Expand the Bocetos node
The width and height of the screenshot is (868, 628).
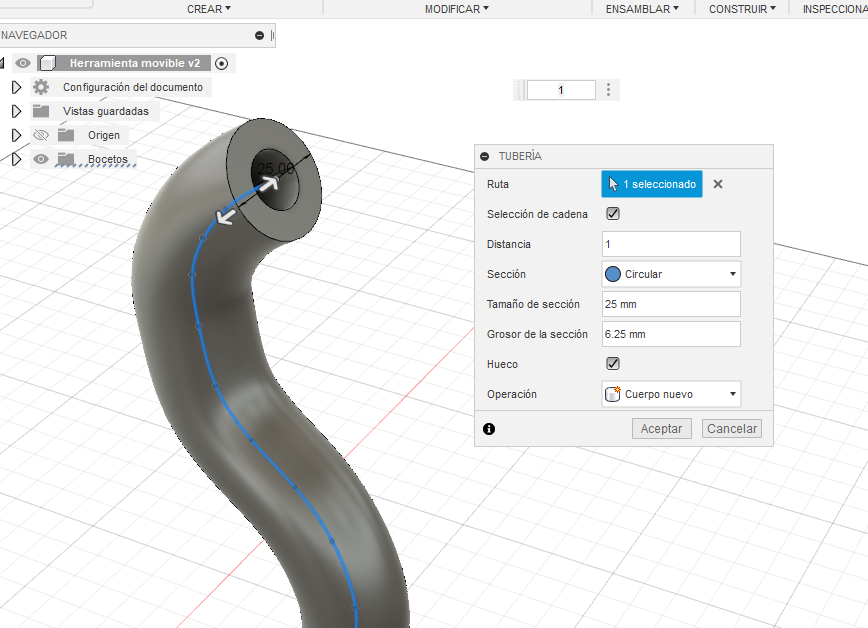[x=17, y=159]
